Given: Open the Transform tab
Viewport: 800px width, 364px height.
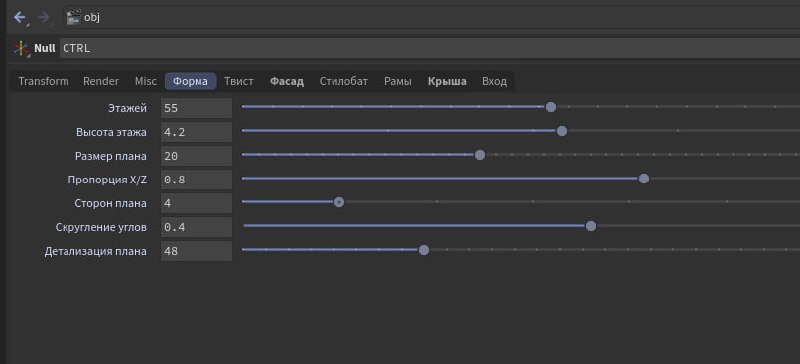Looking at the screenshot, I should (x=43, y=81).
